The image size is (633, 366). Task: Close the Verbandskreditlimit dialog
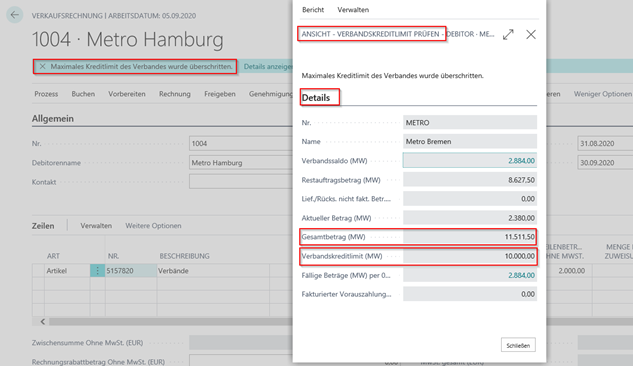click(x=531, y=34)
